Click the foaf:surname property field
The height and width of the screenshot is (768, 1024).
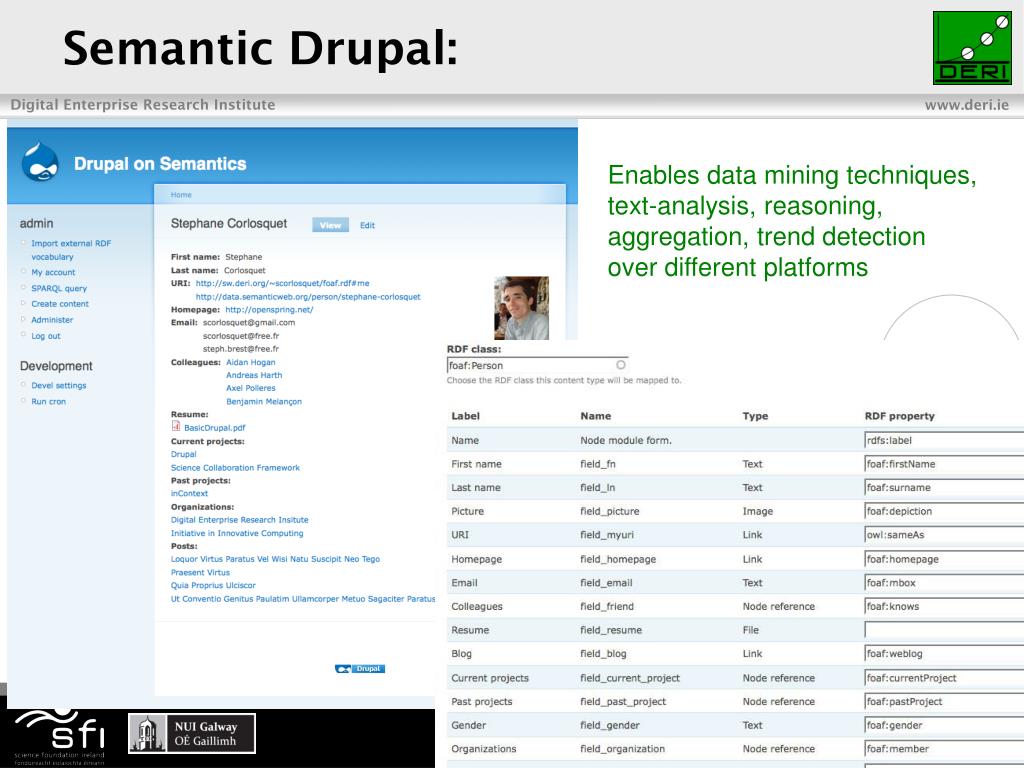944,487
